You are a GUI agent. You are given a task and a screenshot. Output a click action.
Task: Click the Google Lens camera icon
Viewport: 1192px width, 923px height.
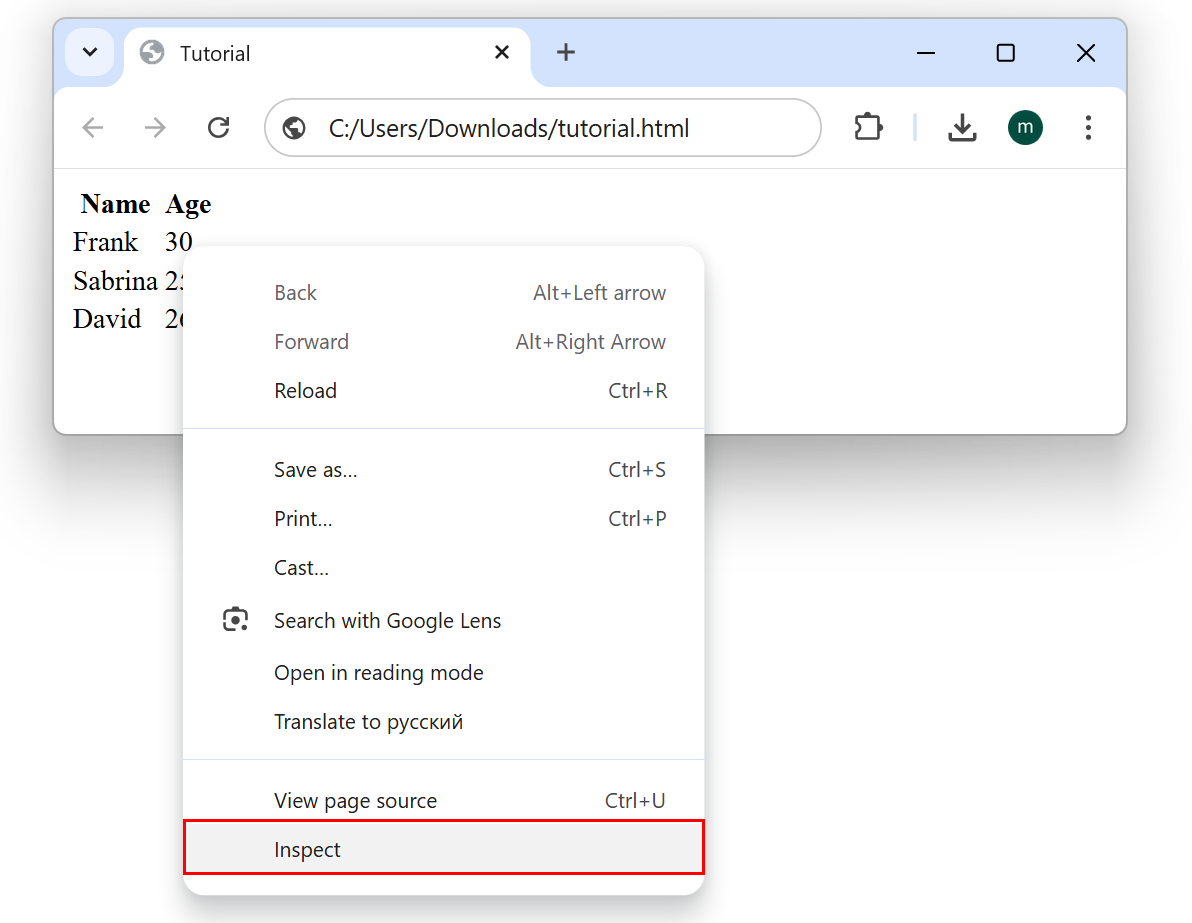(235, 620)
